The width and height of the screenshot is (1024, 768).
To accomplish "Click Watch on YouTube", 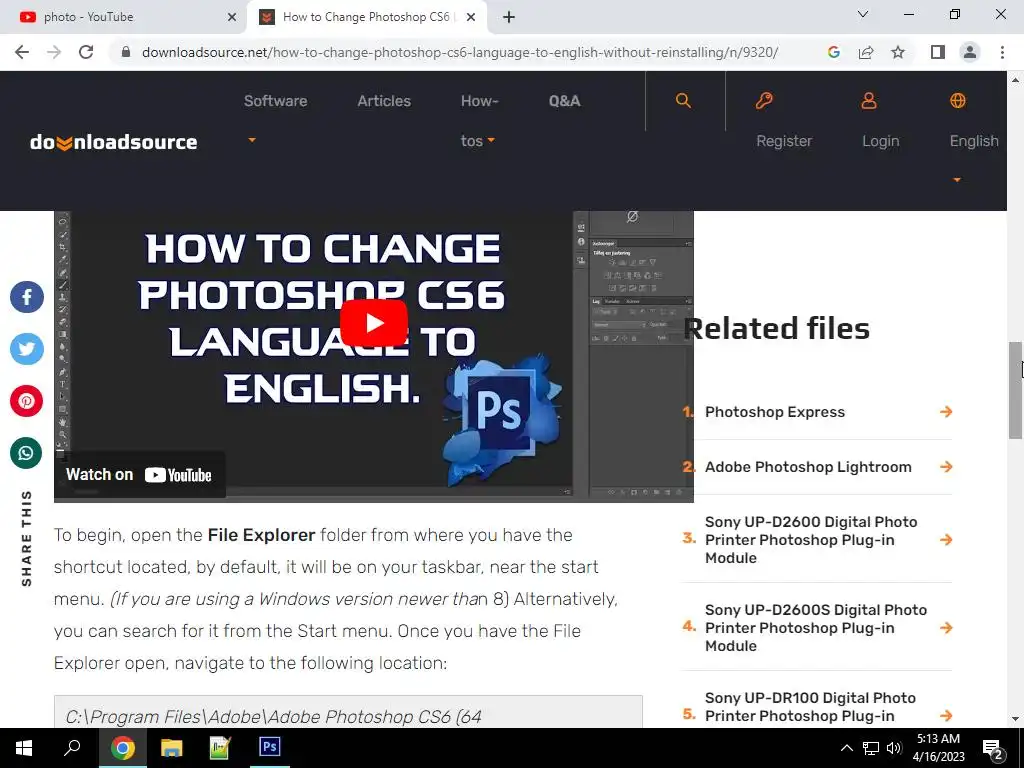I will 139,475.
